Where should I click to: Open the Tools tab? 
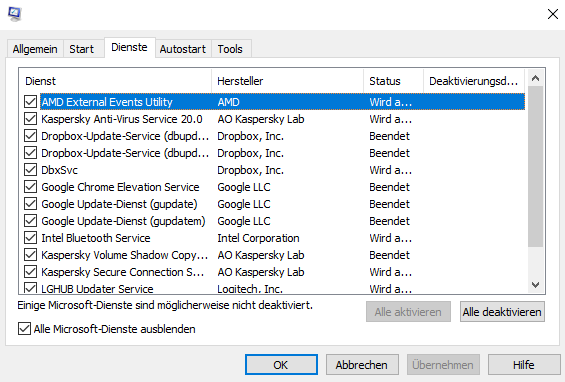(230, 49)
